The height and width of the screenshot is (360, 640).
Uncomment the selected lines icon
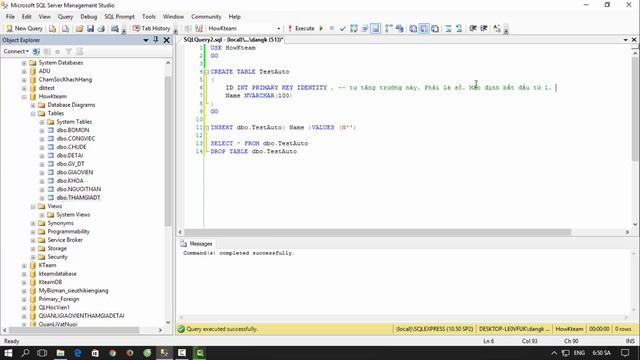(459, 28)
